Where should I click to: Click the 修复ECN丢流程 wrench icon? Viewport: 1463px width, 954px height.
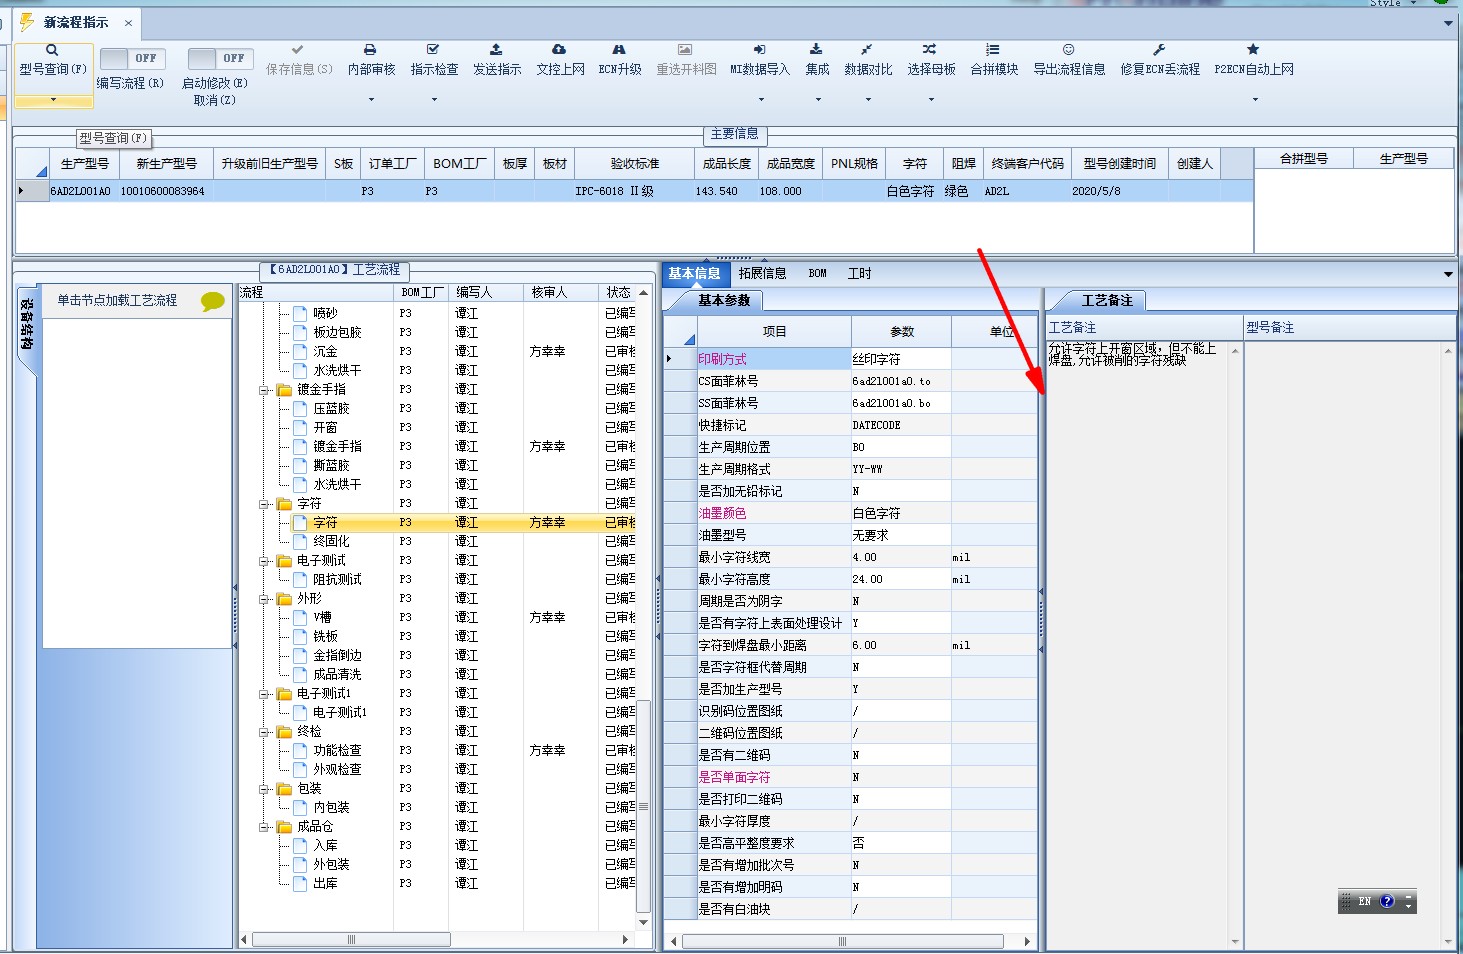tap(1159, 49)
